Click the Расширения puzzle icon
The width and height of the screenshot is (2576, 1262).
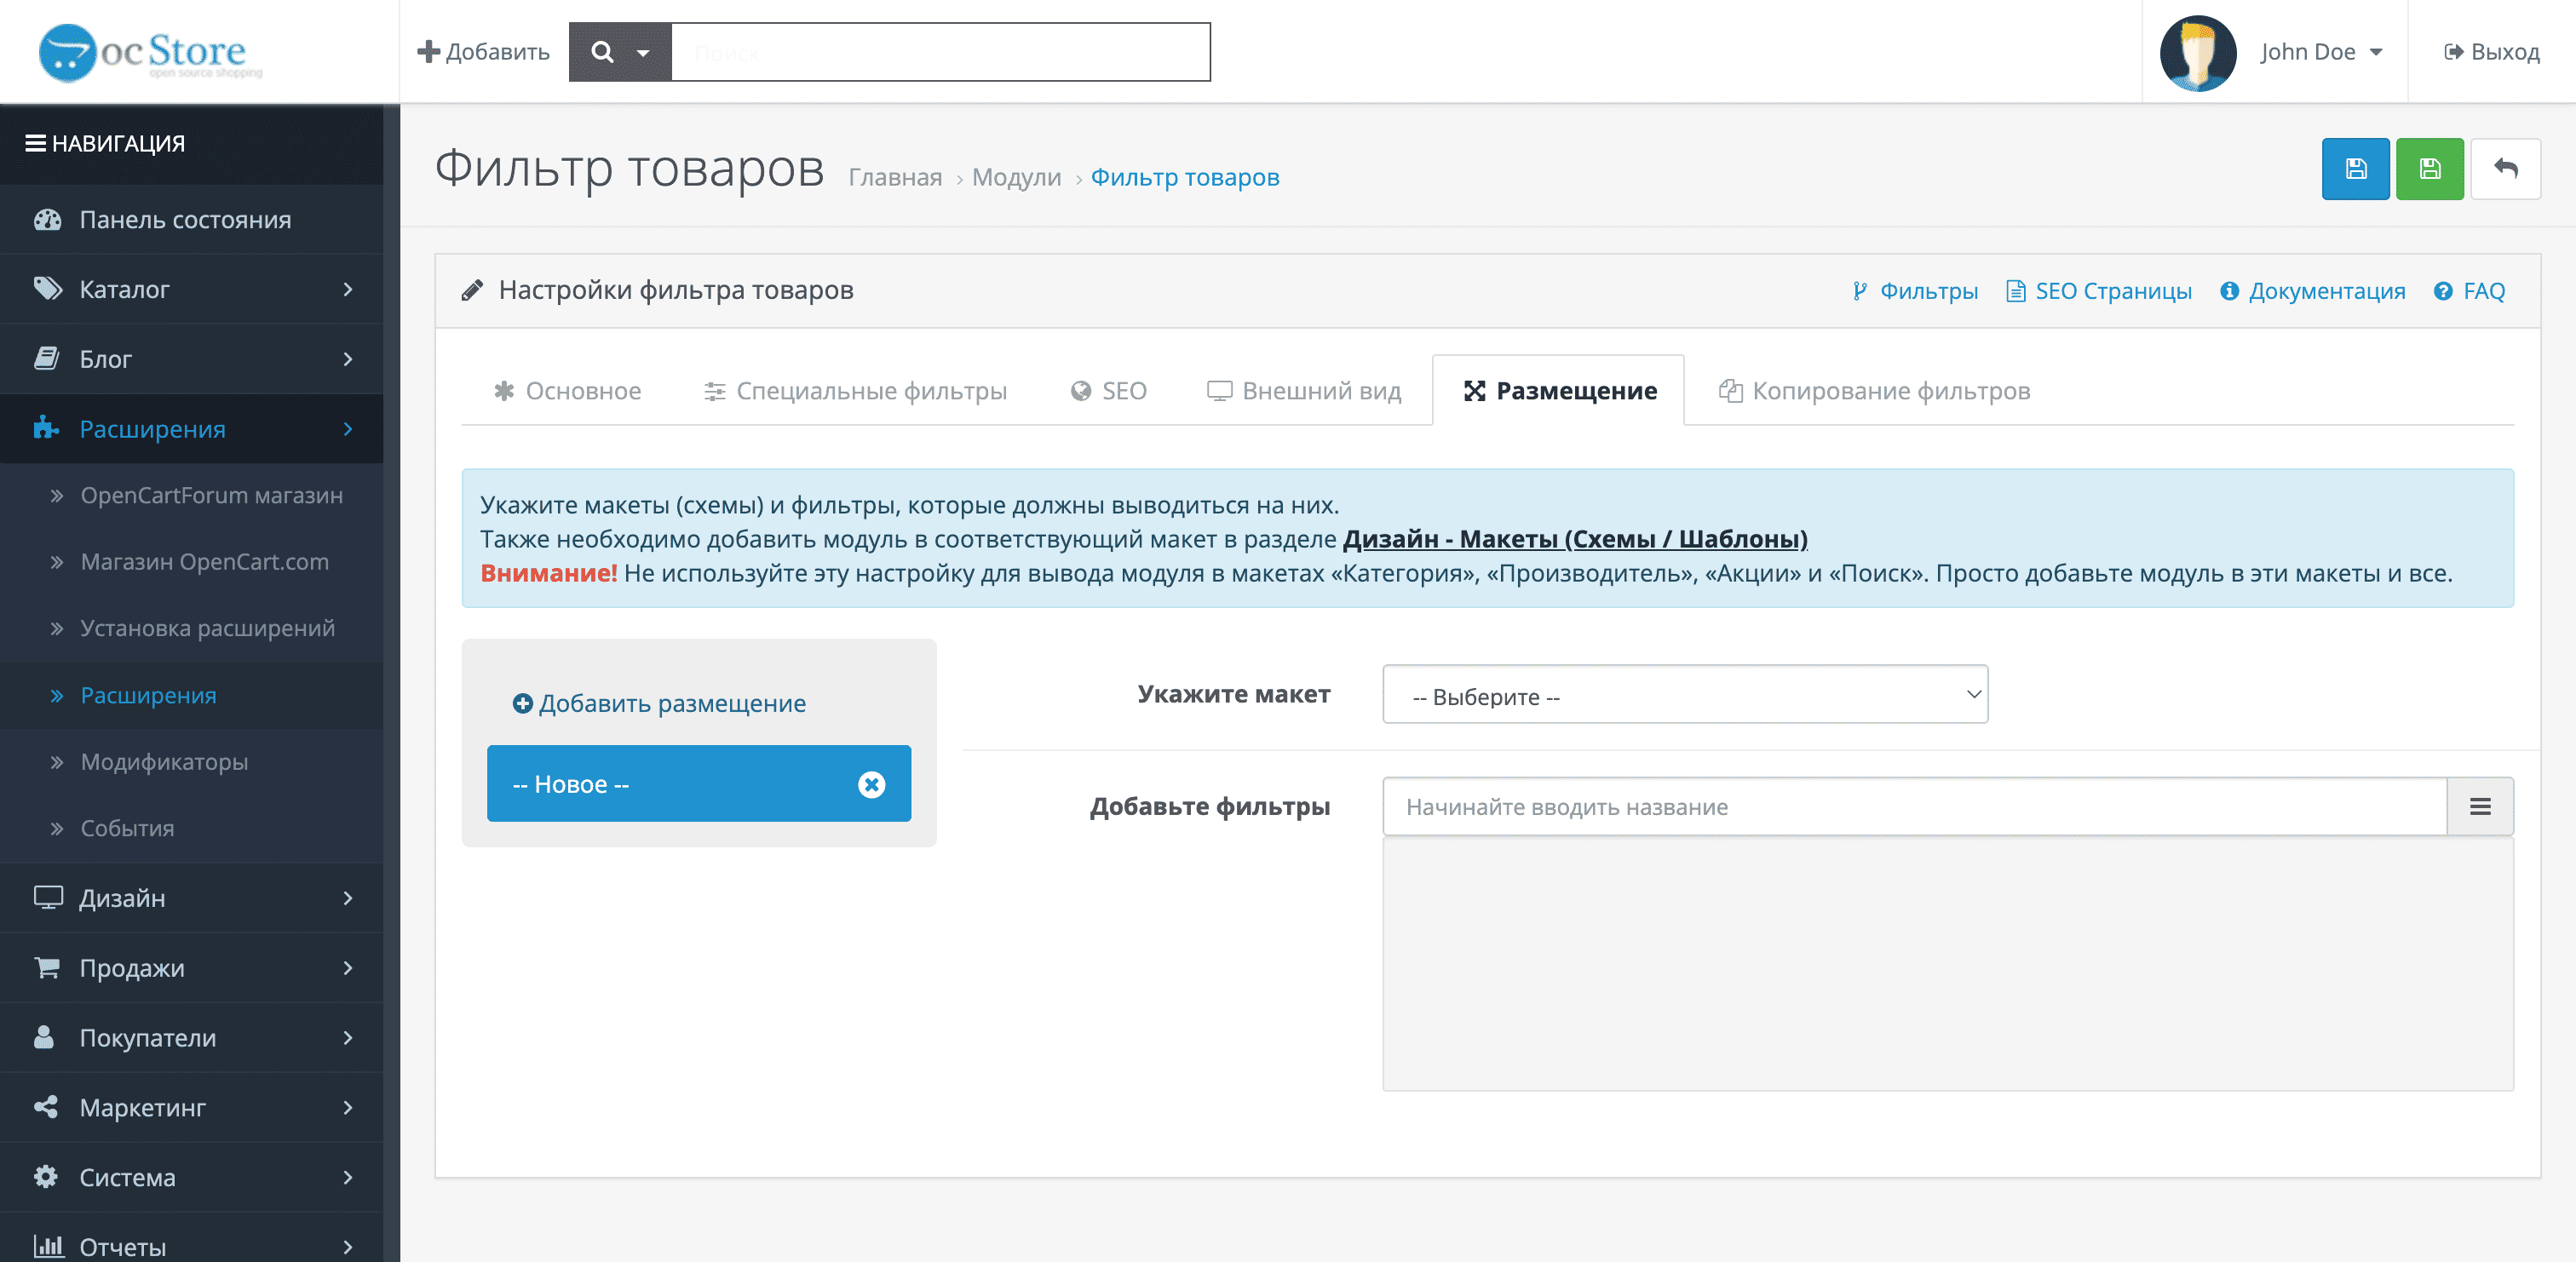(x=46, y=428)
